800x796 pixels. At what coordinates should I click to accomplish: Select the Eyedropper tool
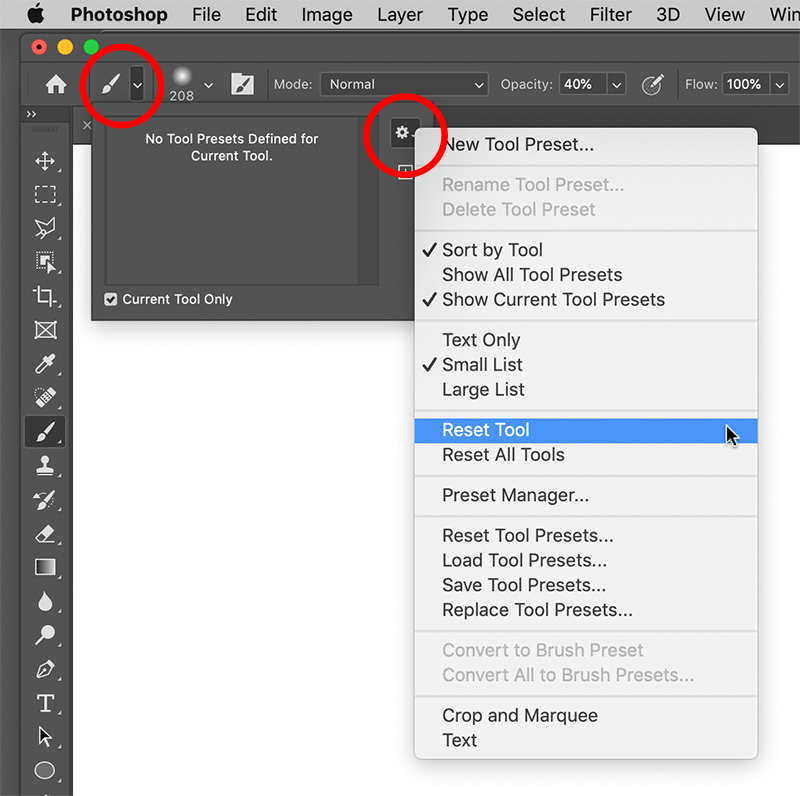coord(45,364)
